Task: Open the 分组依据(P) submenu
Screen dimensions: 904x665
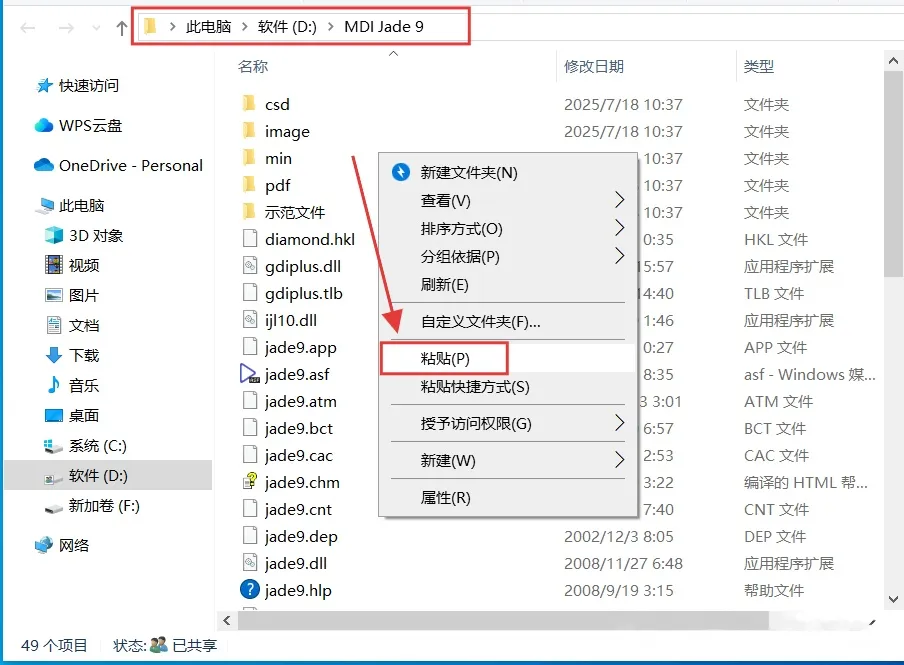Action: [x=508, y=256]
